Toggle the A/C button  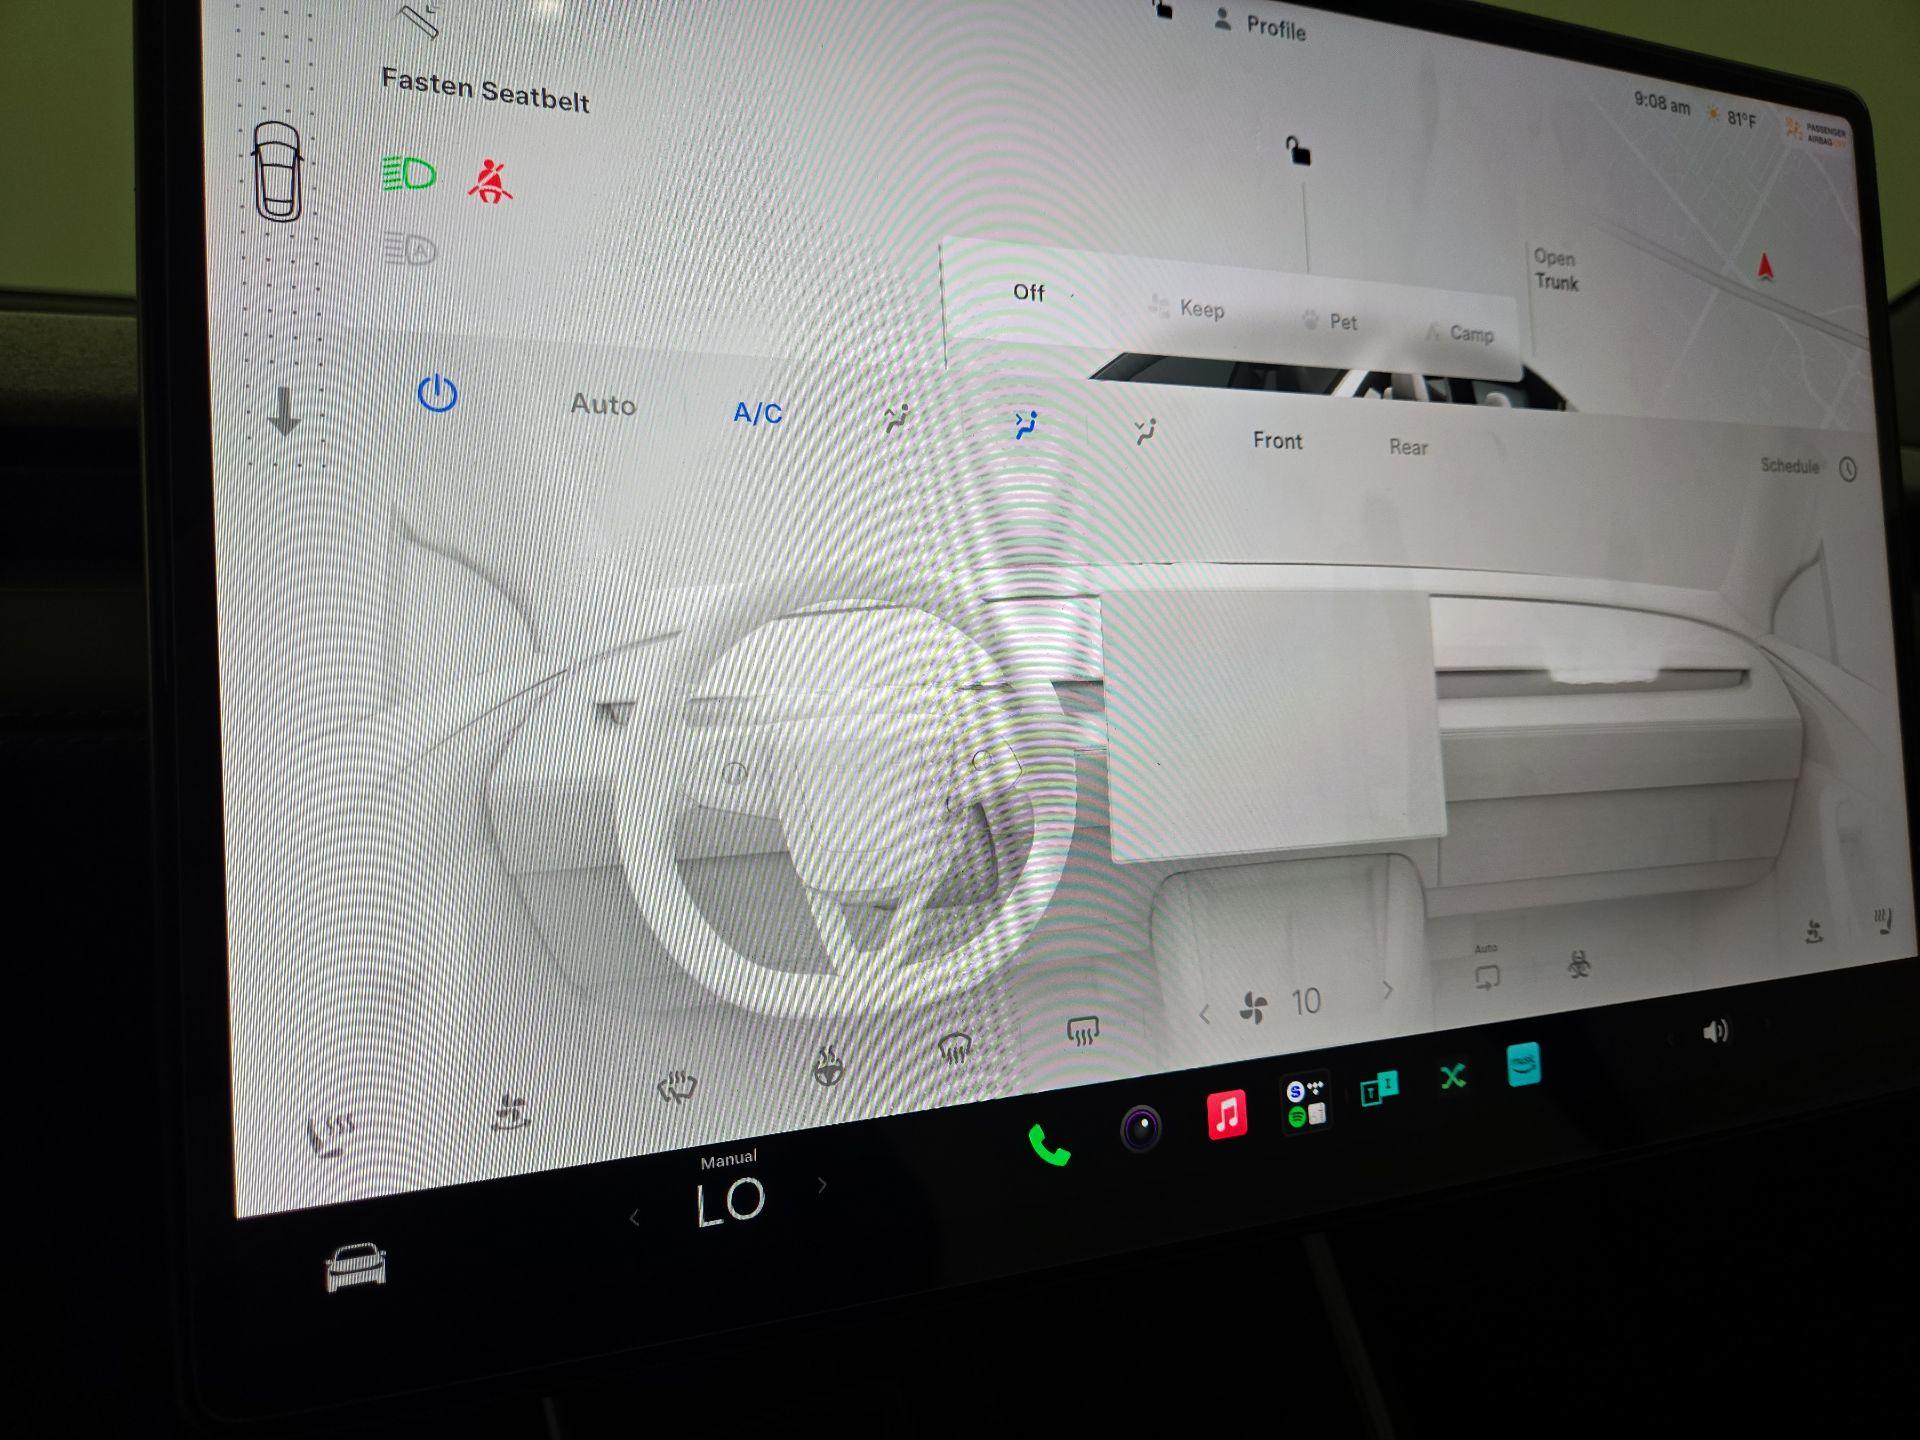point(757,412)
